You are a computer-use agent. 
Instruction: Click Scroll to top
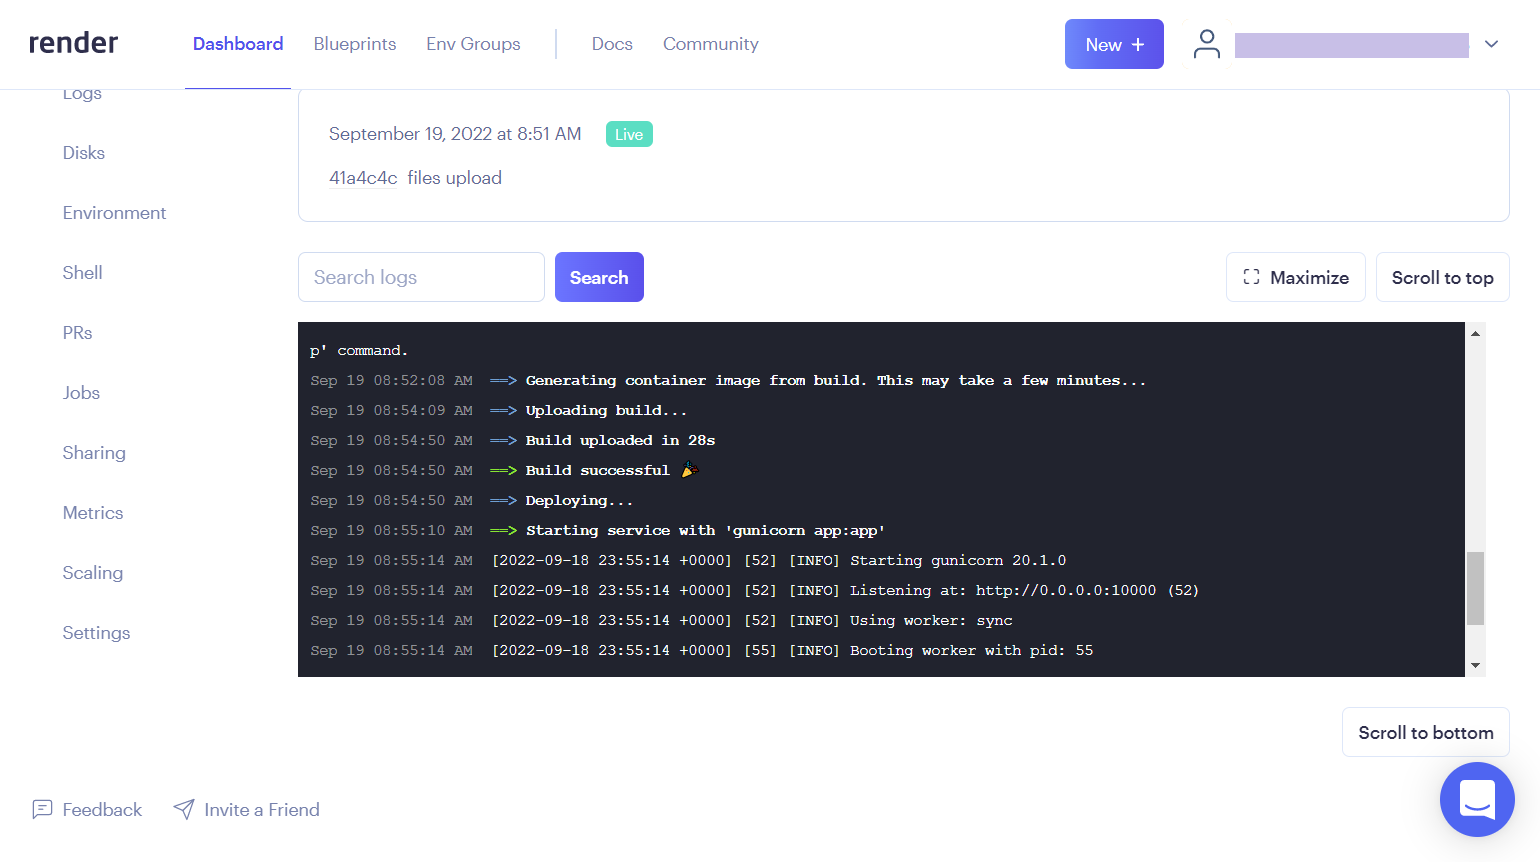point(1442,277)
